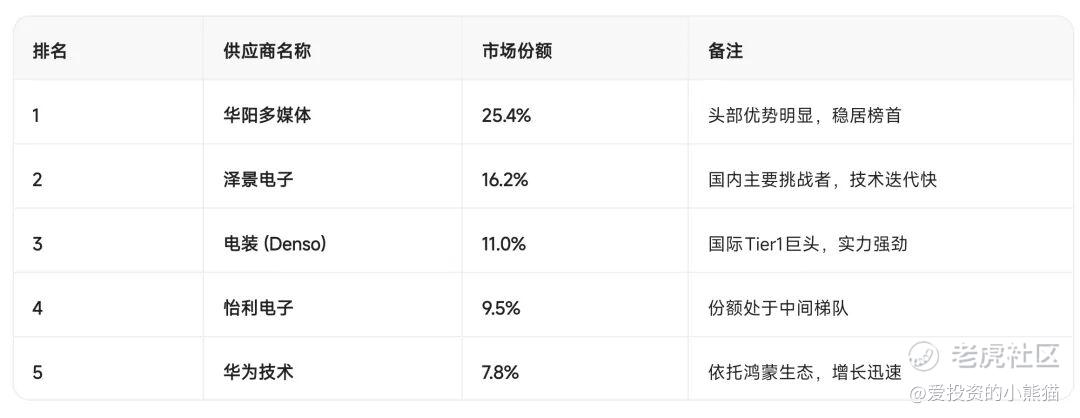Screen dimensions: 1080x418
Task: Click the 11.0% market share value
Action: [504, 244]
